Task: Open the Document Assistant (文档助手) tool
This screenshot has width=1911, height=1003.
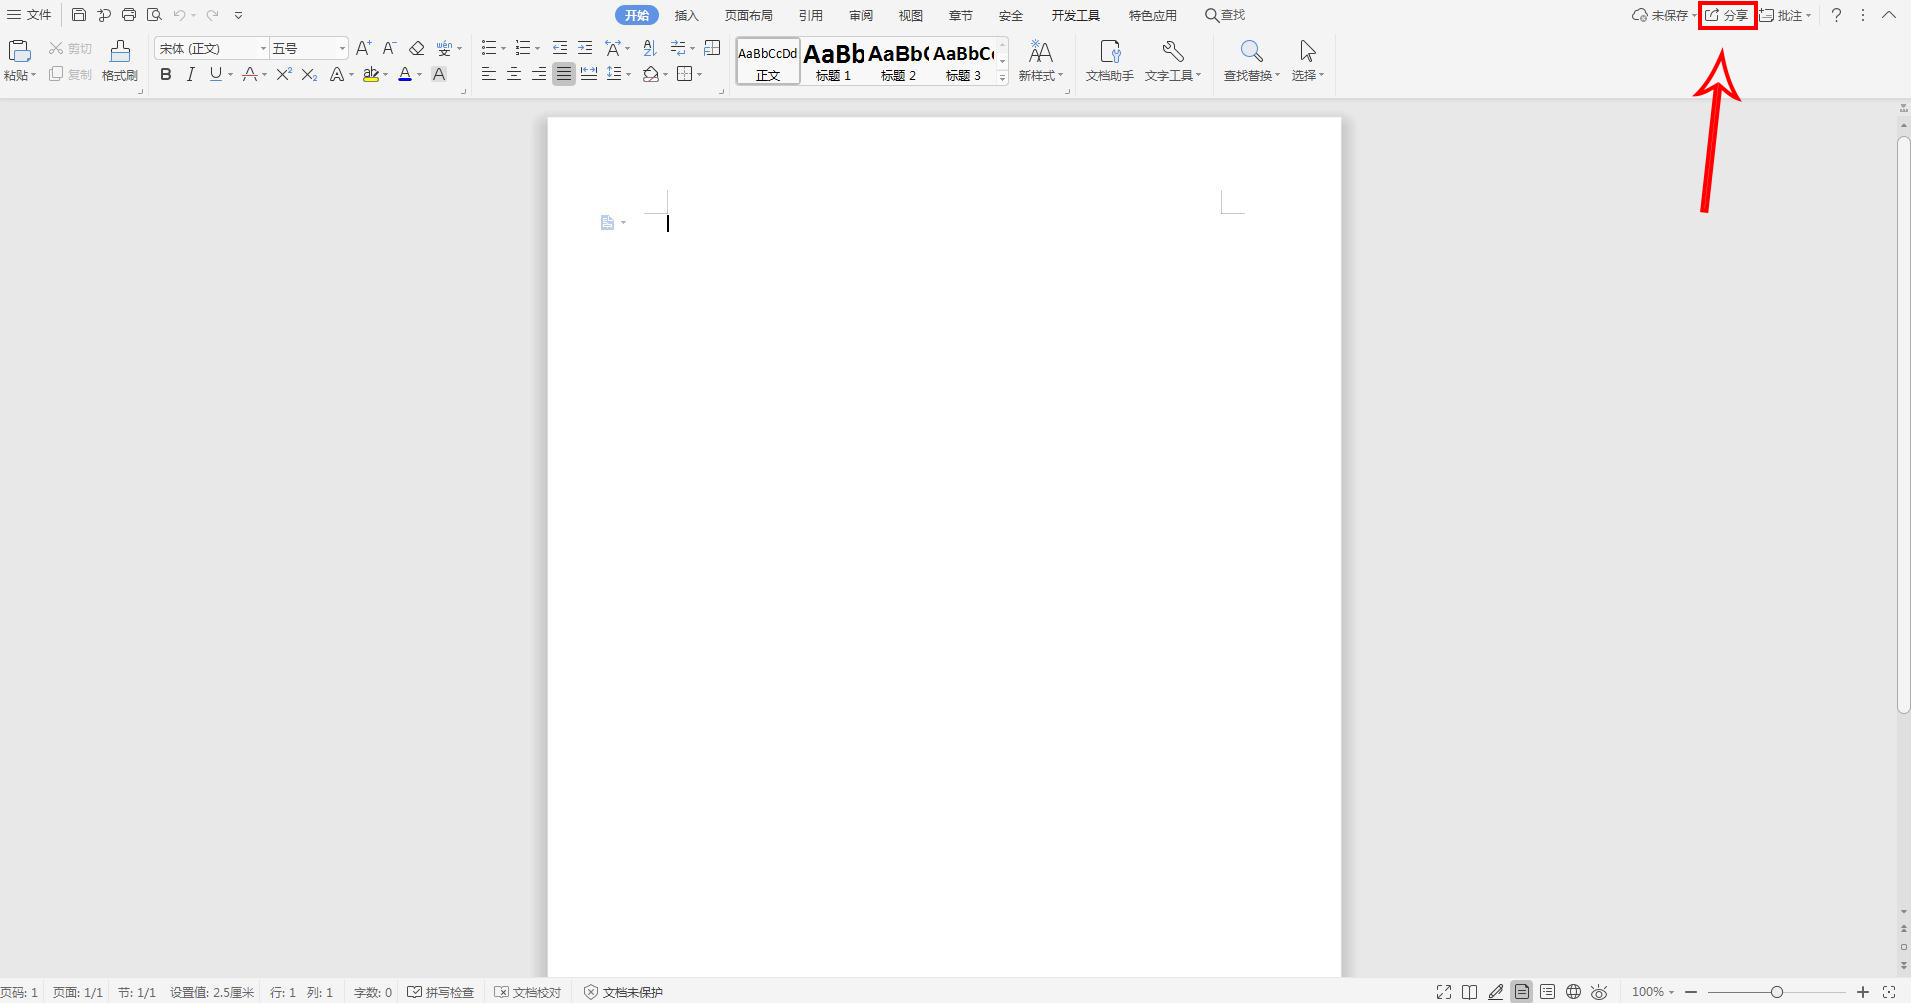Action: point(1109,60)
